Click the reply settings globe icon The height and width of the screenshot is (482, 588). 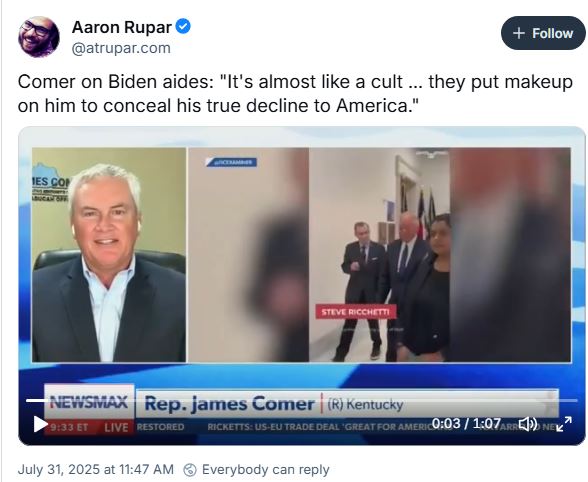[190, 470]
